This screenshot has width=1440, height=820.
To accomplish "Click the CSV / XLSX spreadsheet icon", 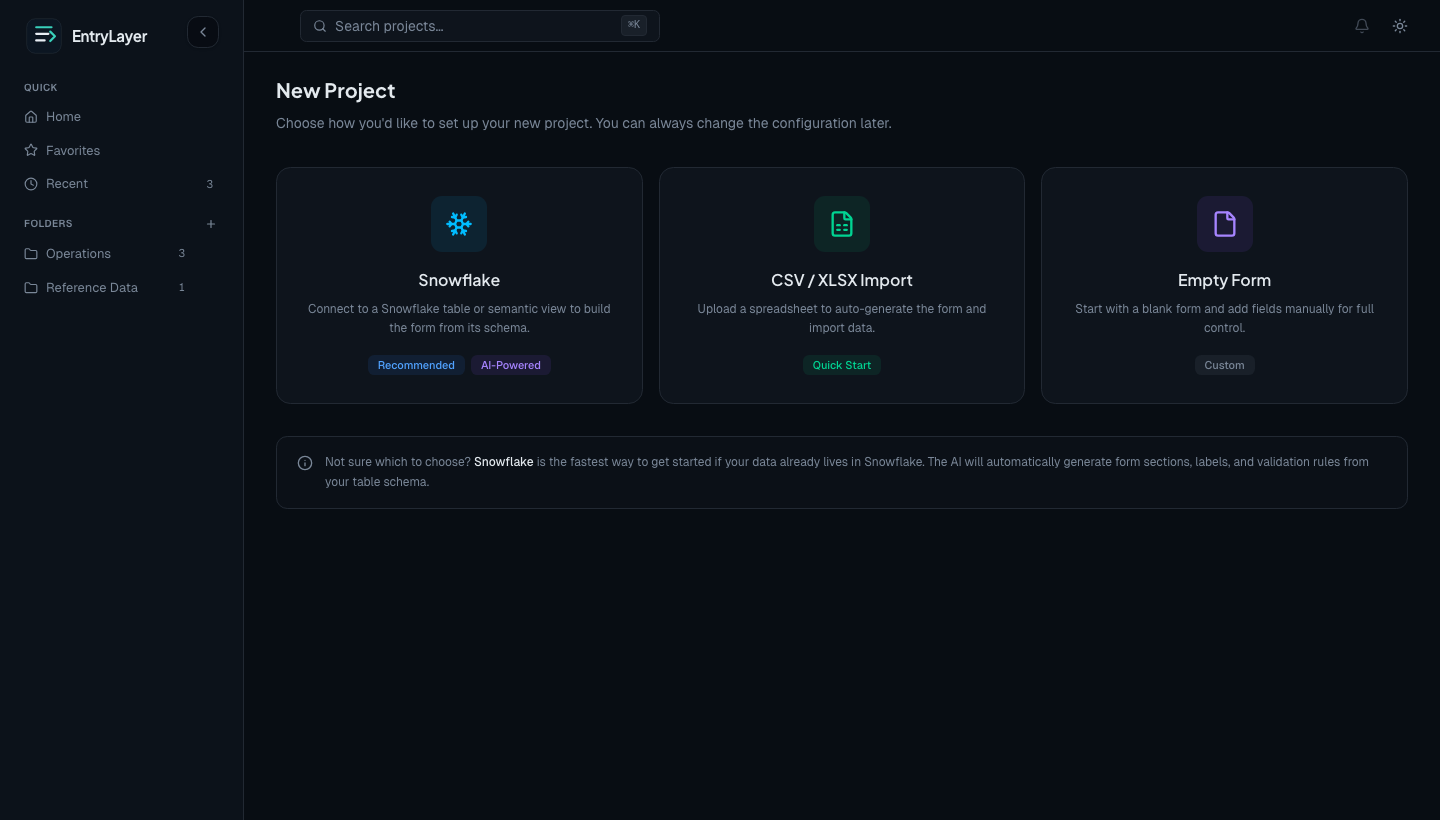I will click(x=842, y=224).
